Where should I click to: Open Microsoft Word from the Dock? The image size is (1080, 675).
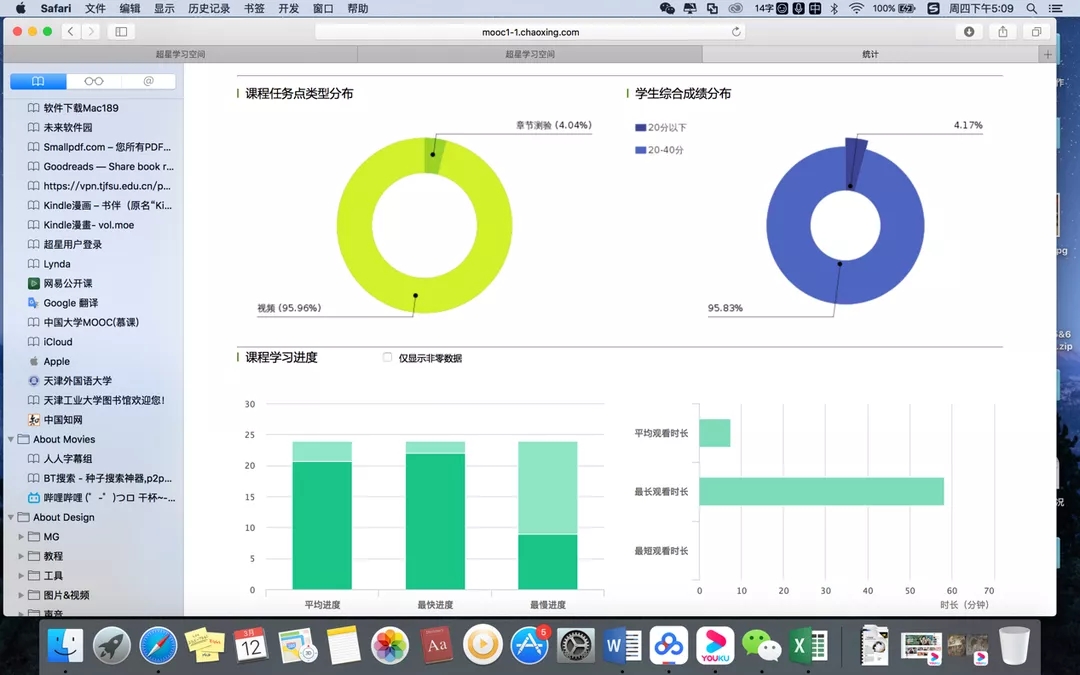click(x=622, y=646)
